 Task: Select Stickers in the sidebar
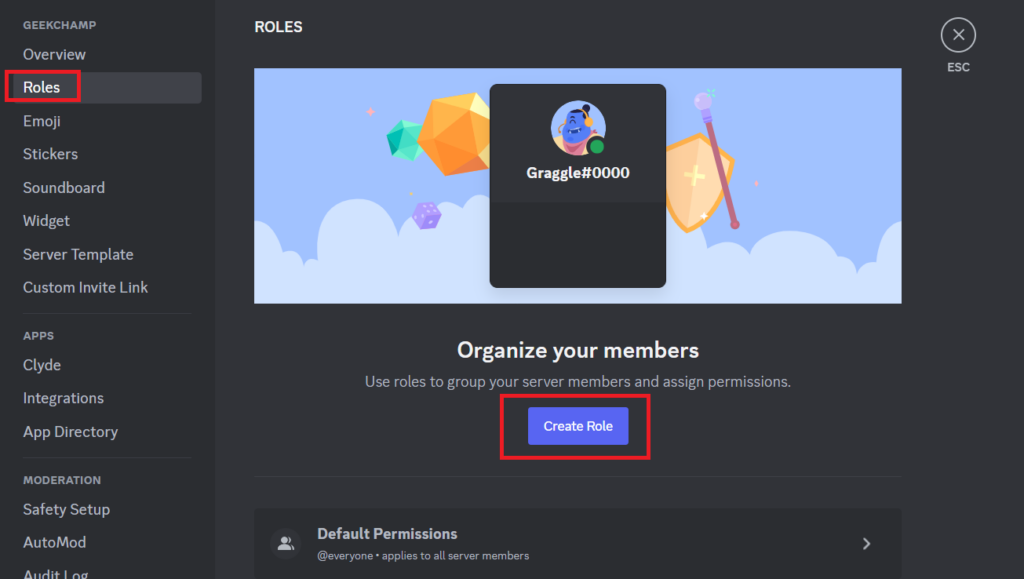(50, 154)
